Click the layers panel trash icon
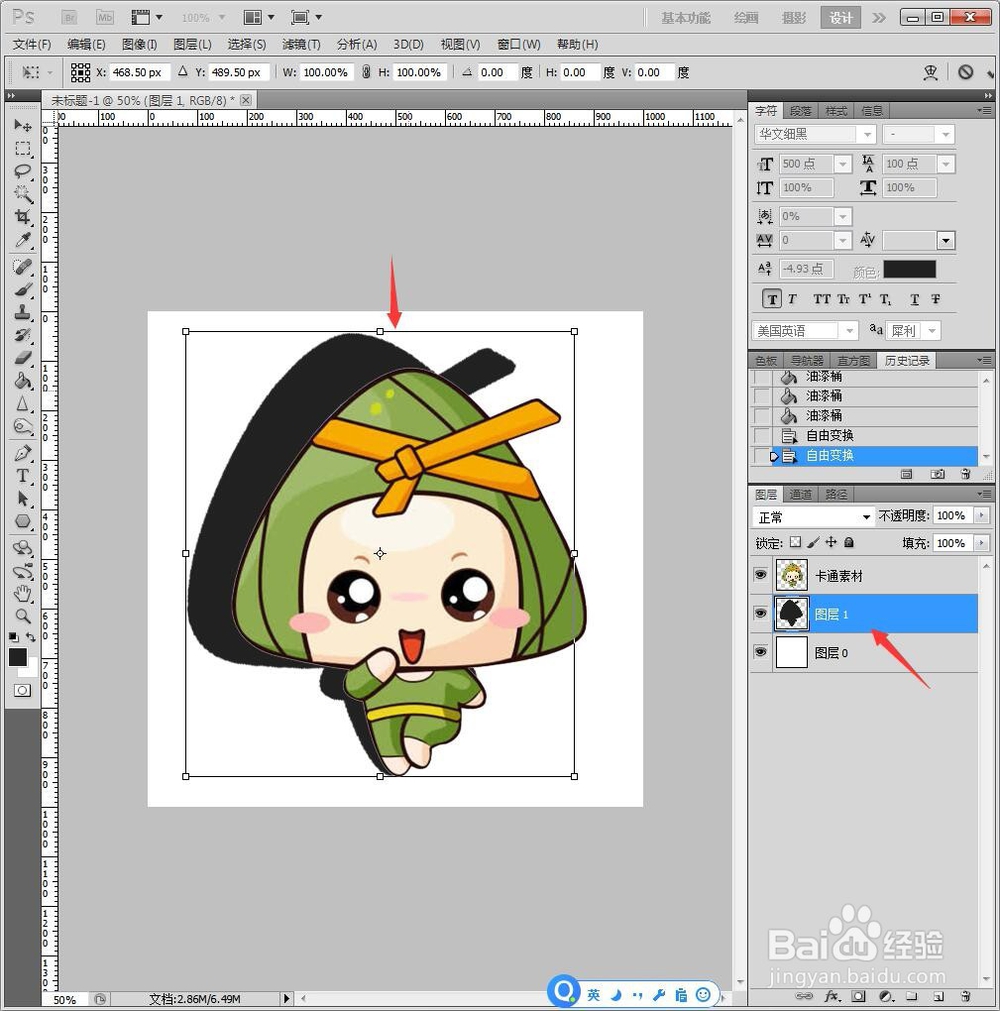Image resolution: width=1000 pixels, height=1011 pixels. [x=965, y=996]
